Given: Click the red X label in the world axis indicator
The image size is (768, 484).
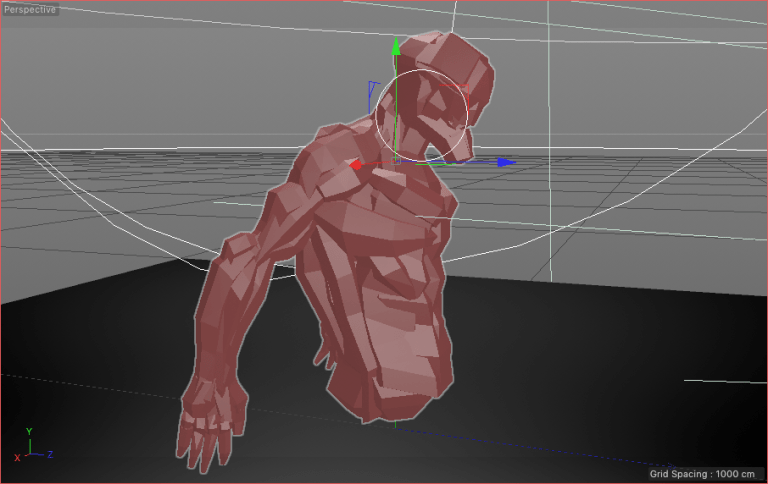Looking at the screenshot, I should pos(17,457).
